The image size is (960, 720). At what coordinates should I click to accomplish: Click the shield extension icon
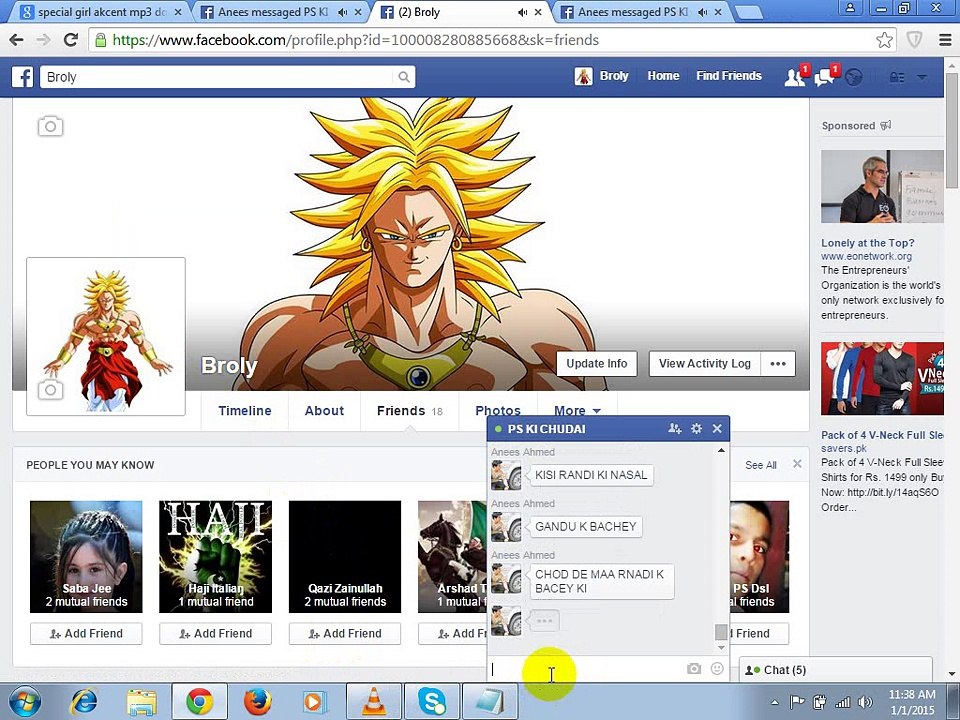(x=914, y=40)
